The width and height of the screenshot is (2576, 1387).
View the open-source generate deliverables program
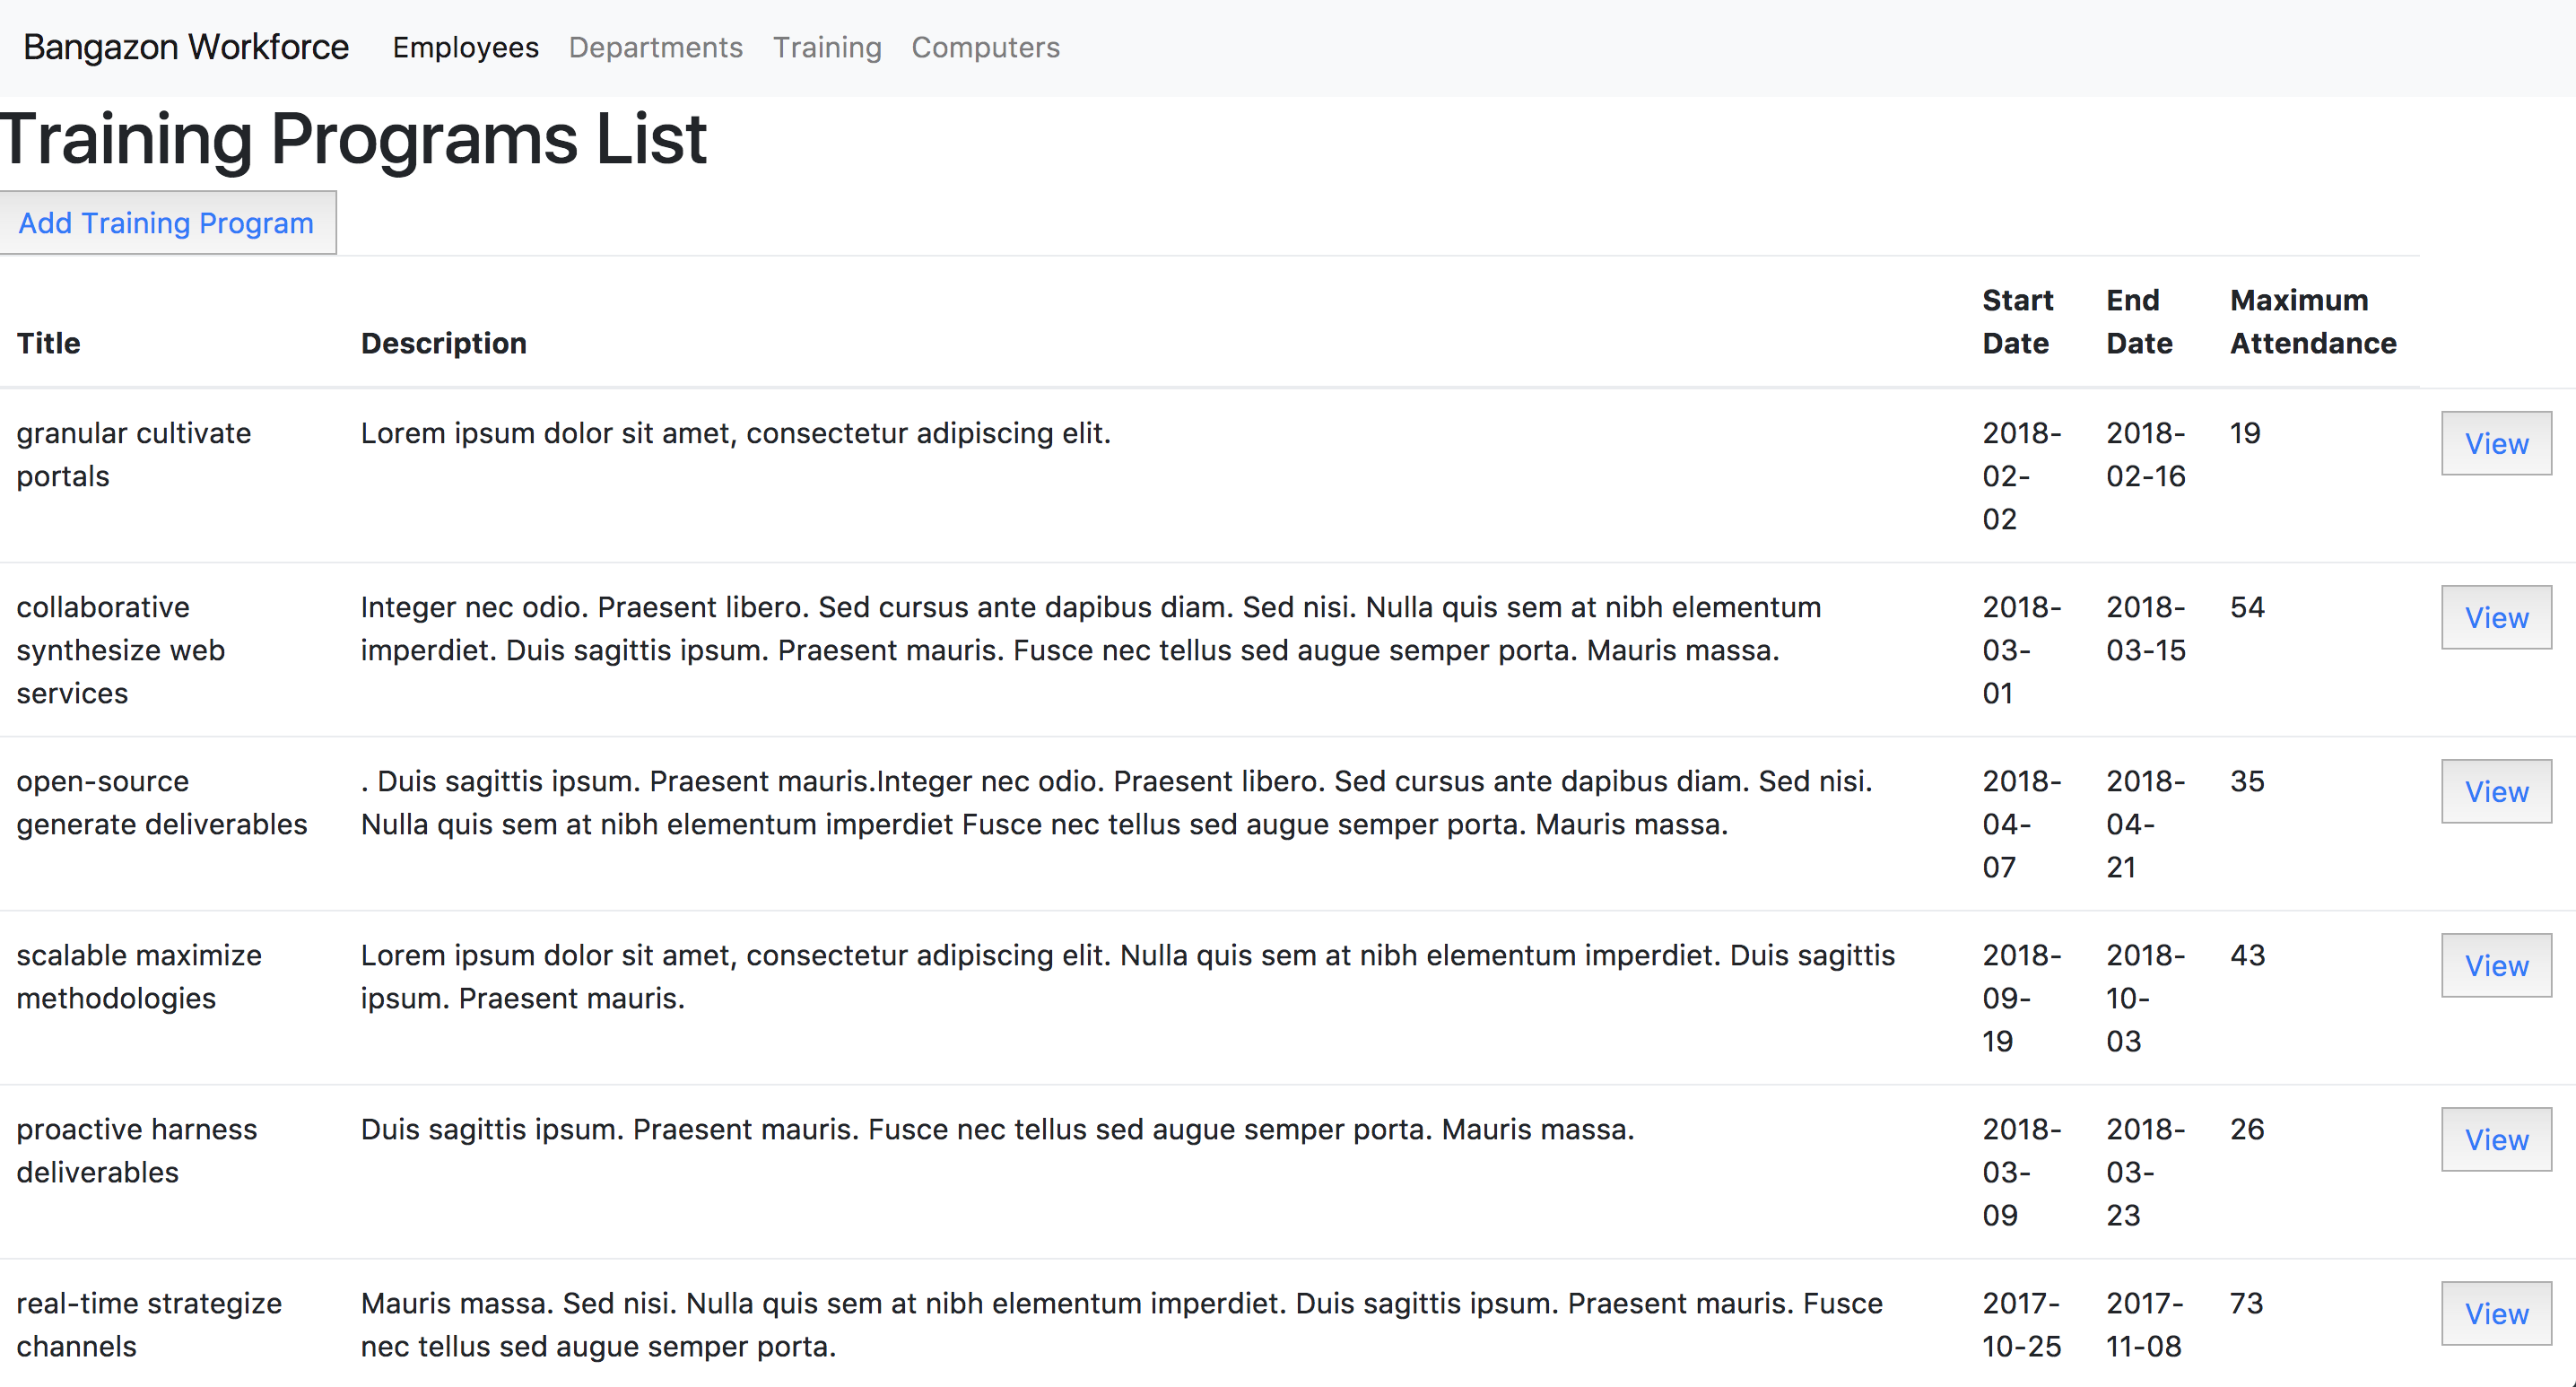2496,791
